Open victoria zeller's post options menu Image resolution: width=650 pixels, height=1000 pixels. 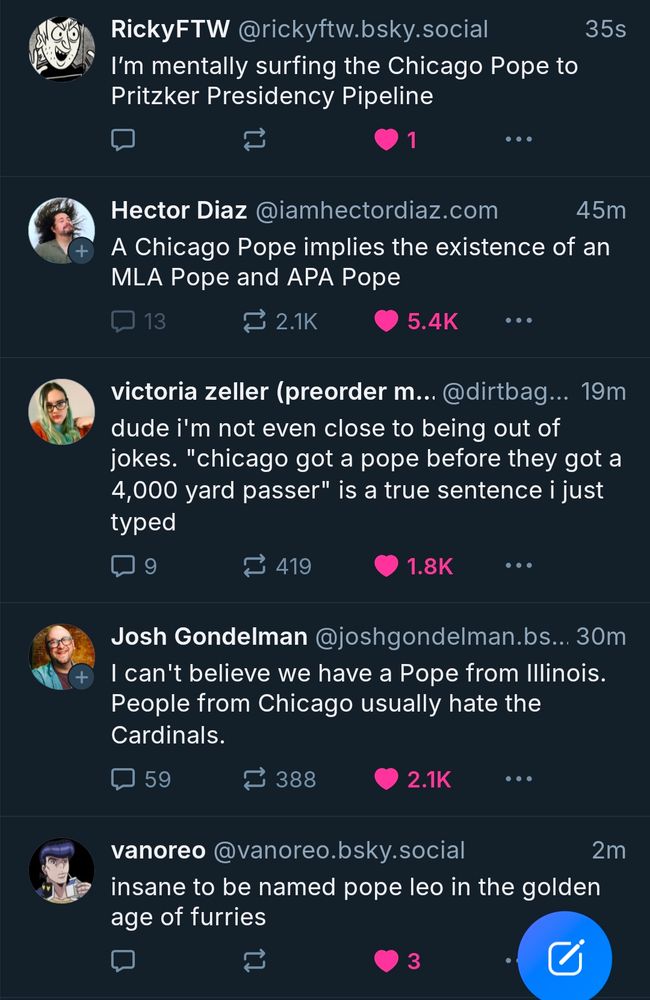[x=519, y=565]
